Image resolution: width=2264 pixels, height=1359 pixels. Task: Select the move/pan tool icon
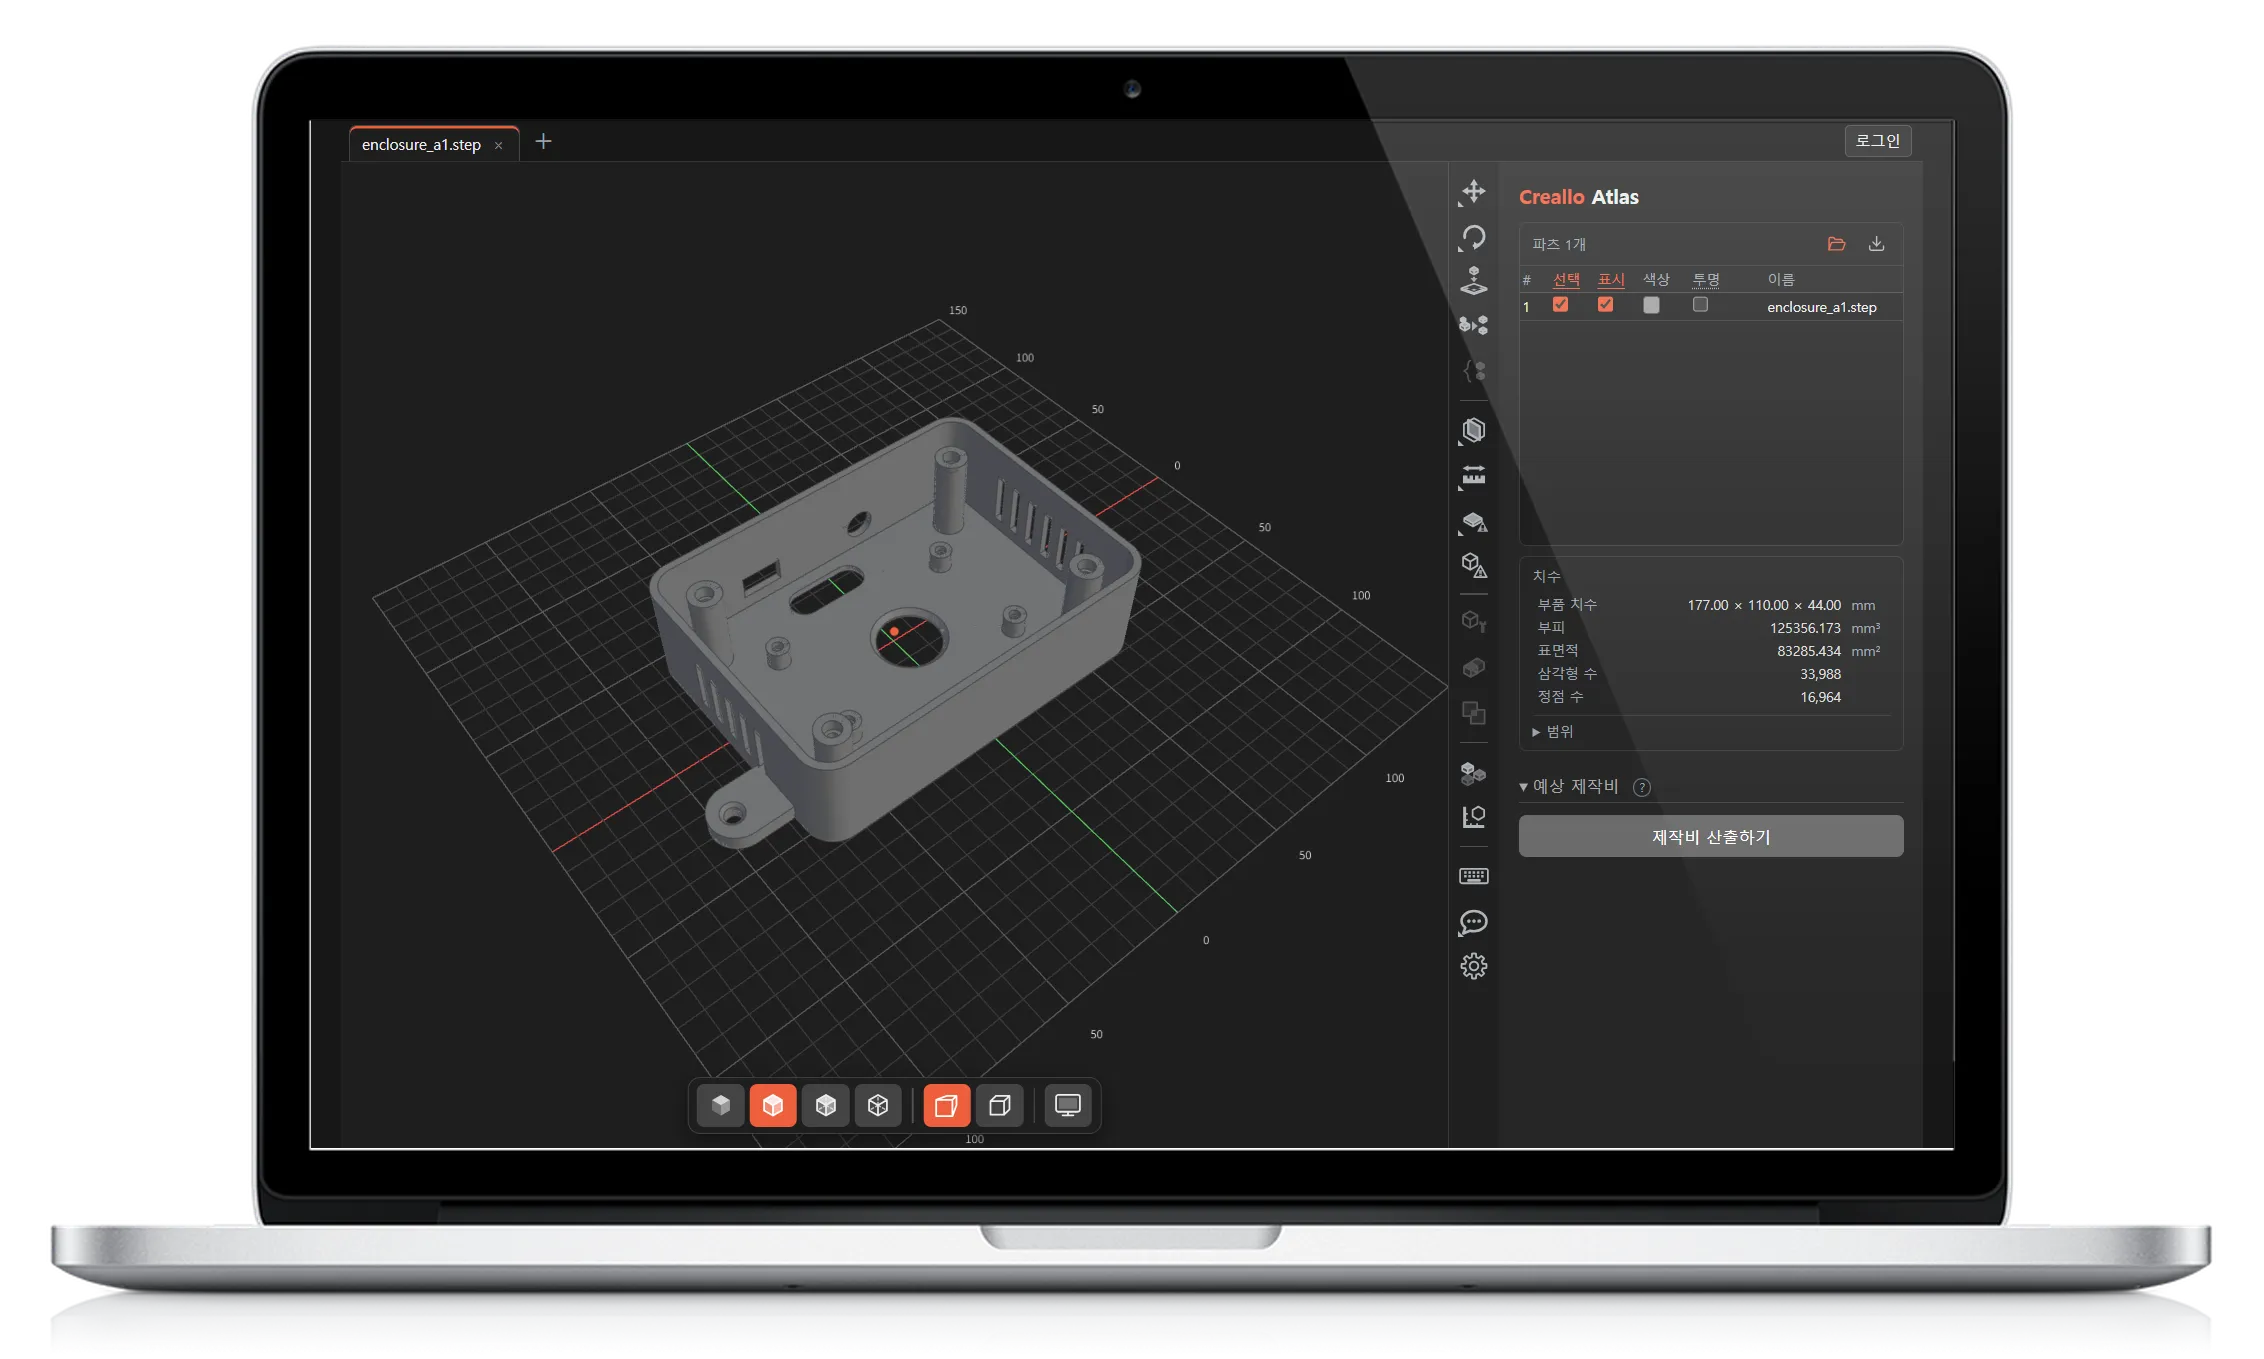(x=1473, y=192)
